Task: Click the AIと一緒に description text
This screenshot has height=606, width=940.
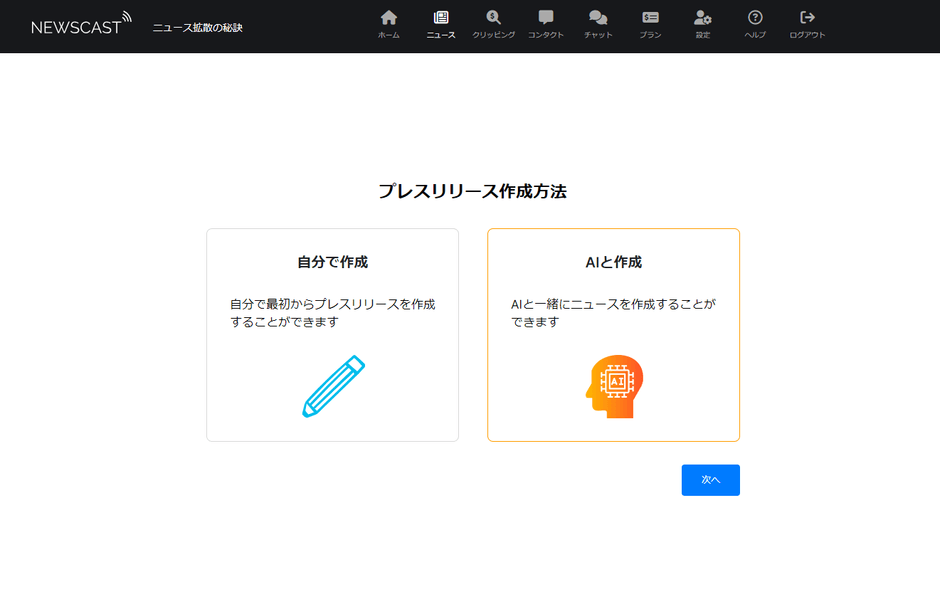Action: [x=613, y=312]
